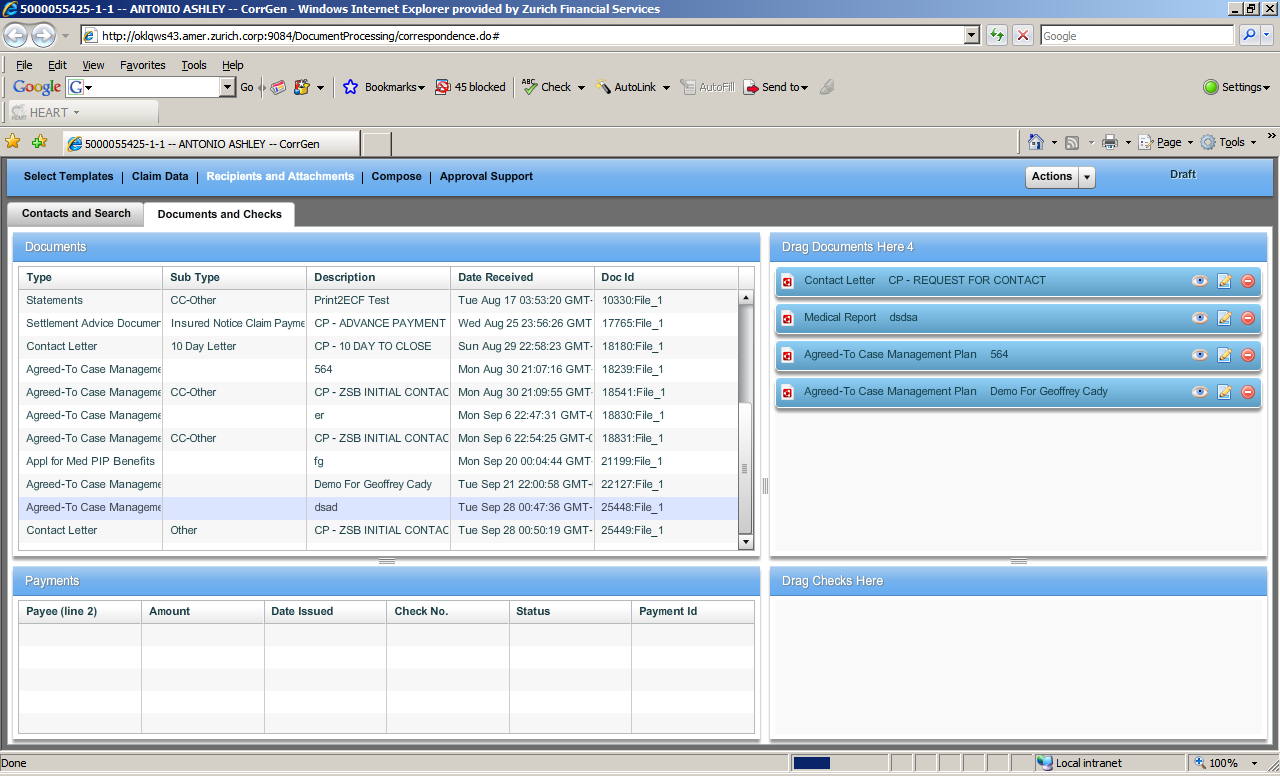This screenshot has width=1280, height=776.
Task: Open the View menu
Action: pyautogui.click(x=93, y=65)
